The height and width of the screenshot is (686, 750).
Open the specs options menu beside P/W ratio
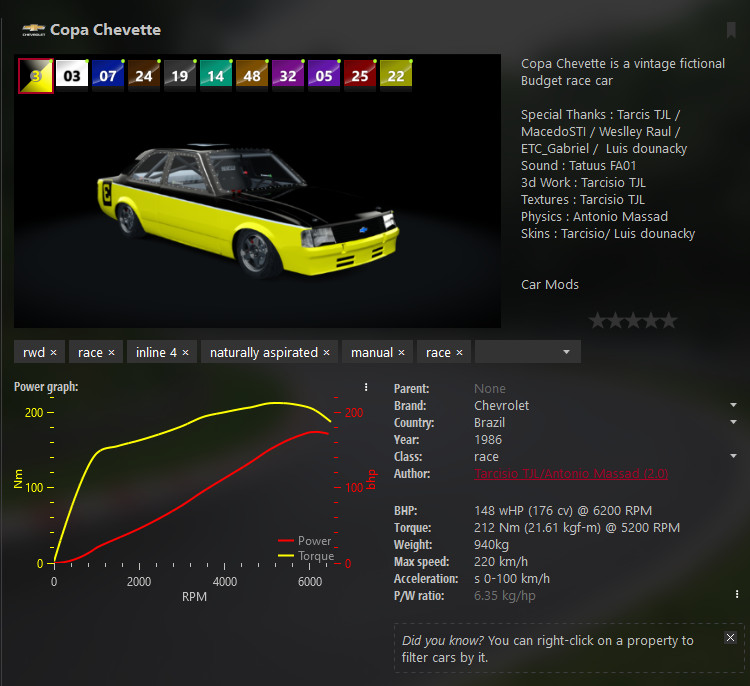pyautogui.click(x=737, y=594)
